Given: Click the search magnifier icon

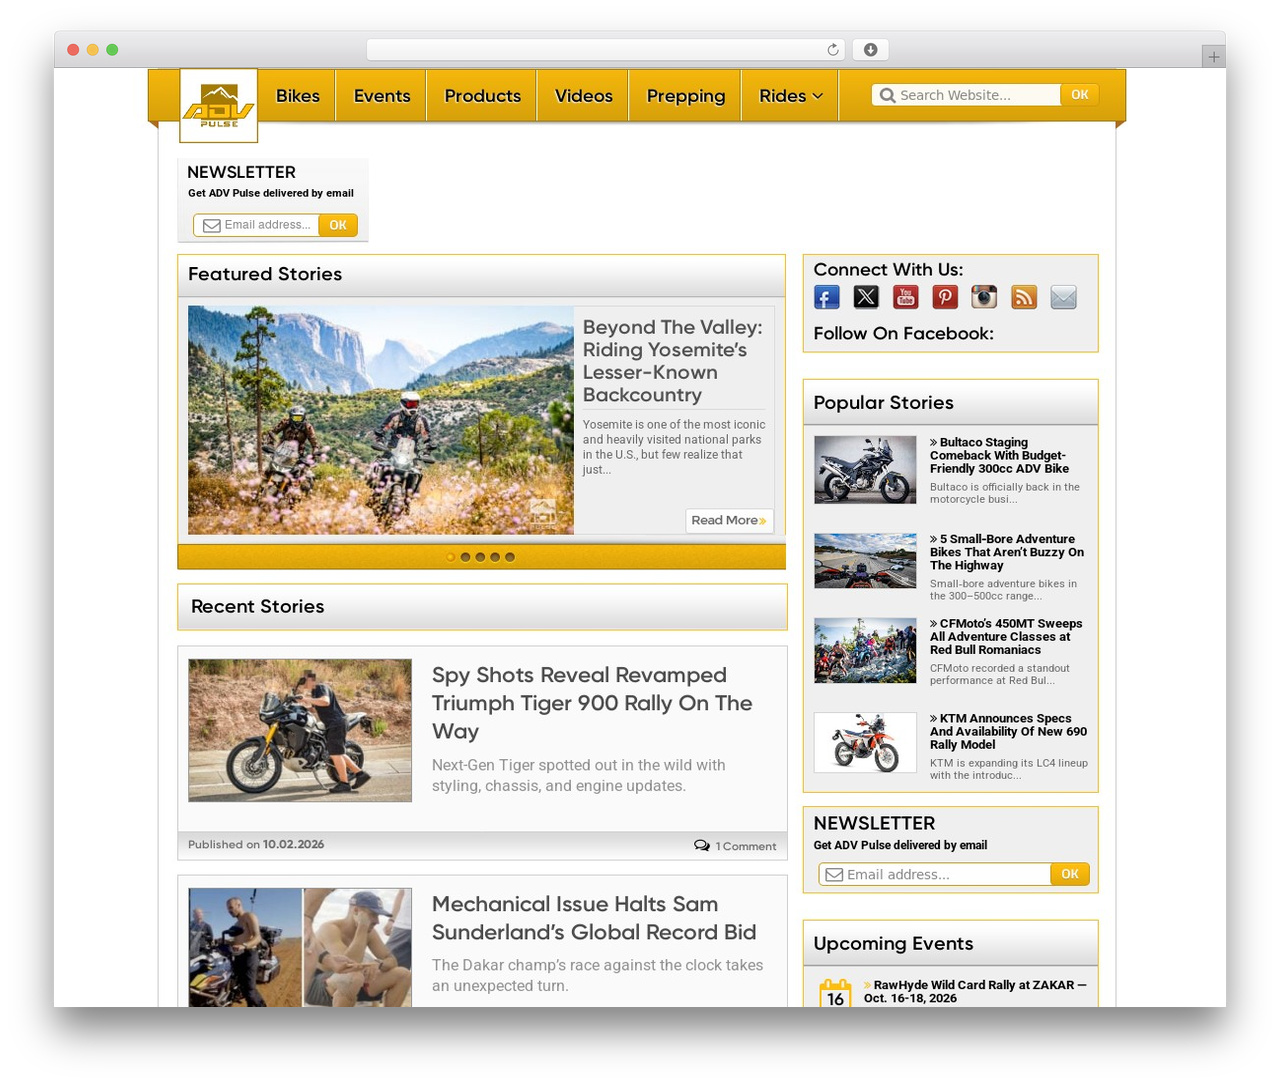Looking at the screenshot, I should [x=887, y=95].
